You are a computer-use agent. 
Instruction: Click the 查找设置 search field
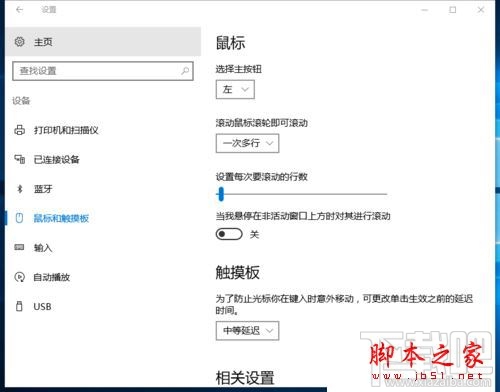[103, 71]
